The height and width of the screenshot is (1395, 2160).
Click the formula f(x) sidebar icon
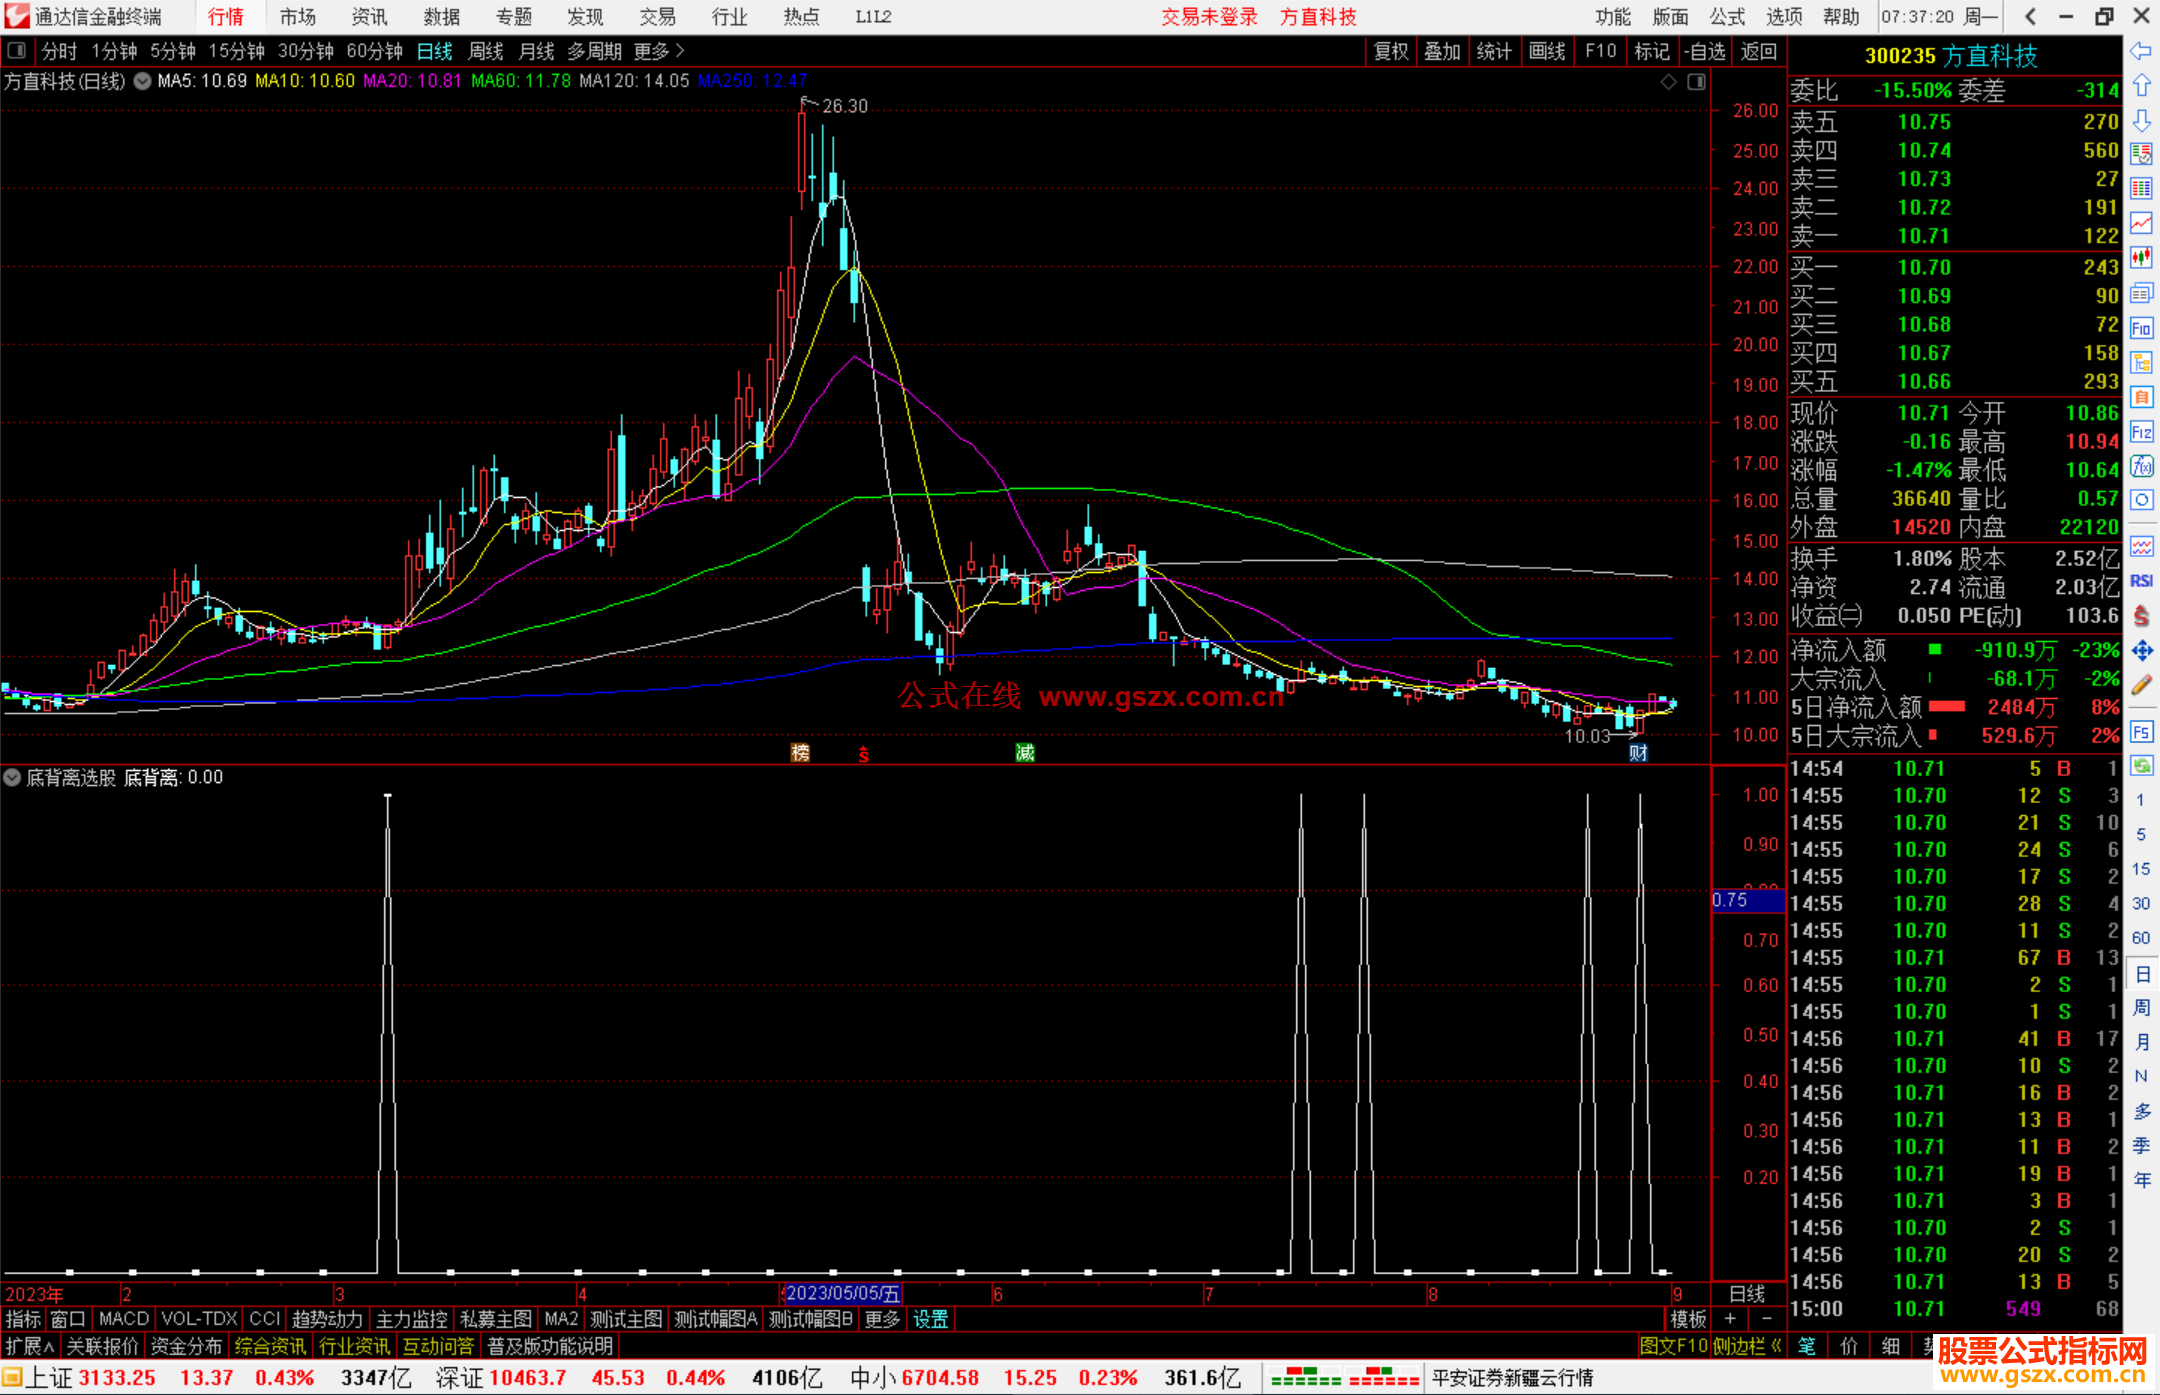(2141, 466)
